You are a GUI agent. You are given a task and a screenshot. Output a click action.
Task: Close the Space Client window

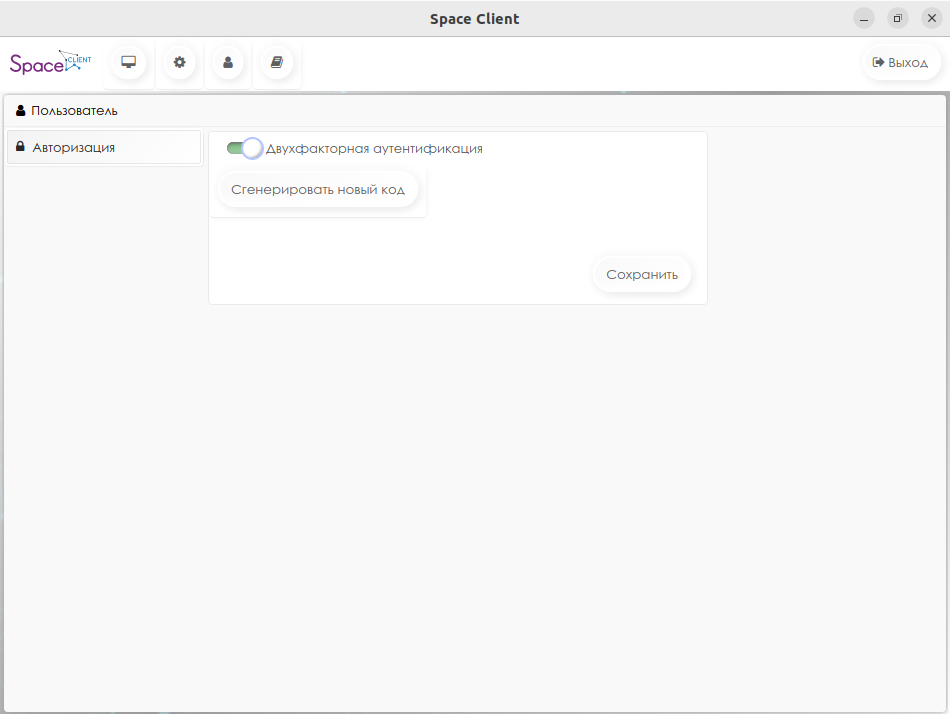pos(930,18)
